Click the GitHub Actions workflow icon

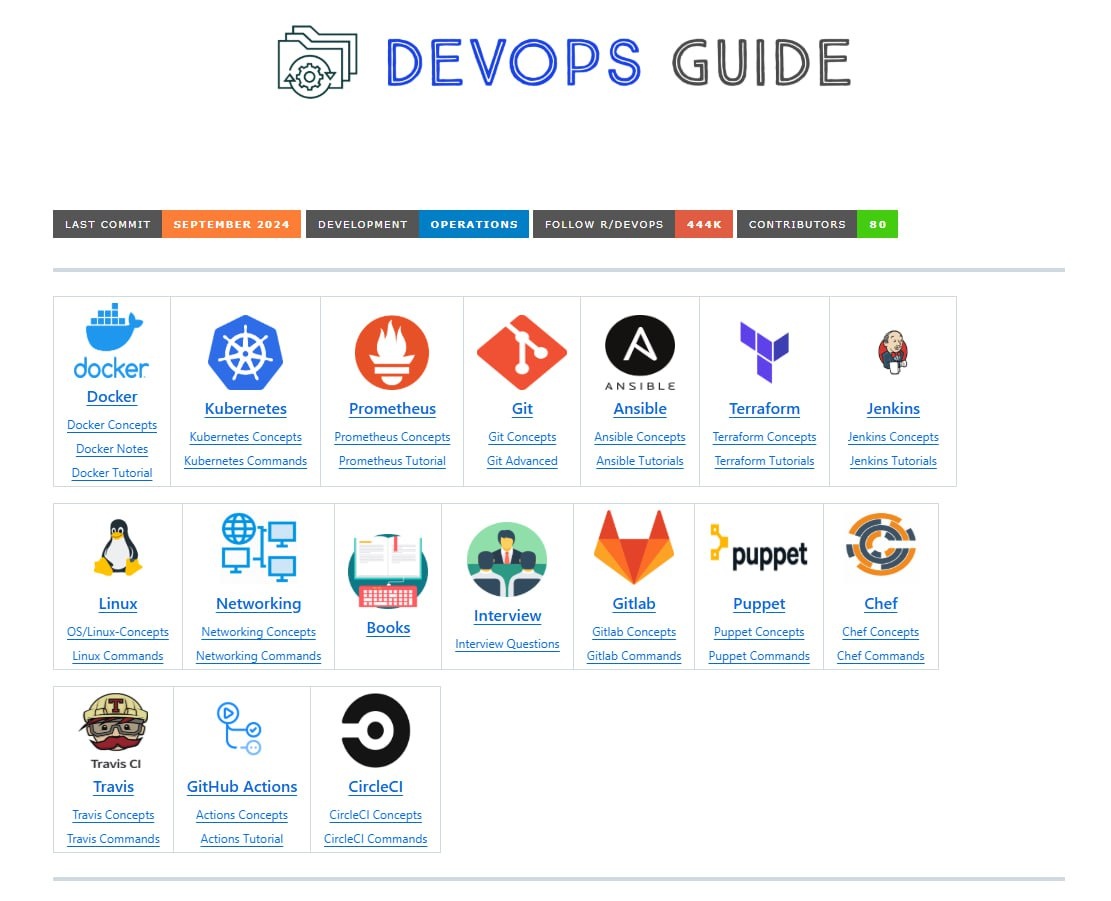tap(239, 728)
